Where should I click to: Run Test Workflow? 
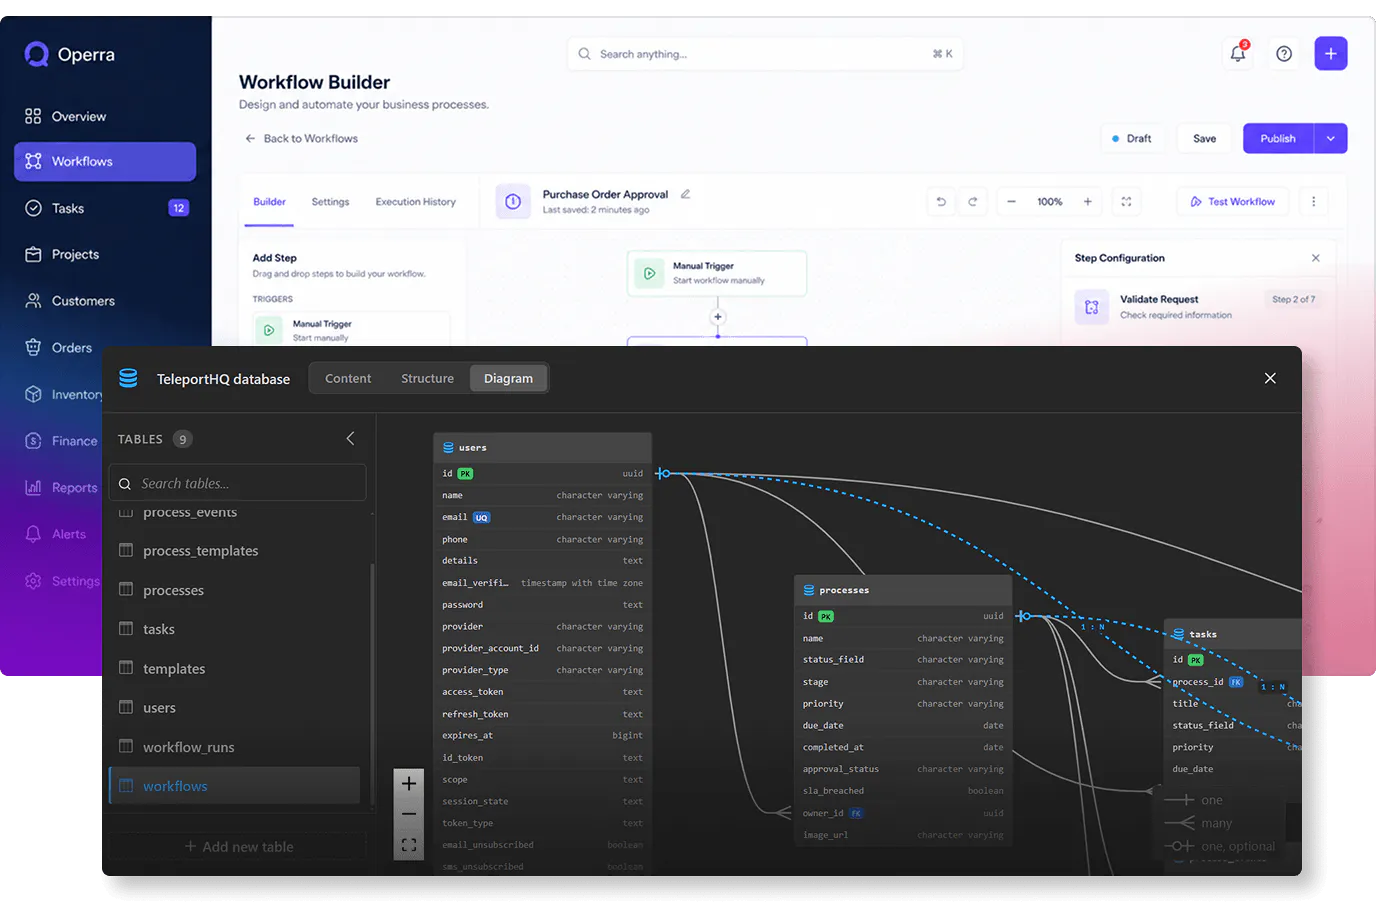(x=1233, y=202)
